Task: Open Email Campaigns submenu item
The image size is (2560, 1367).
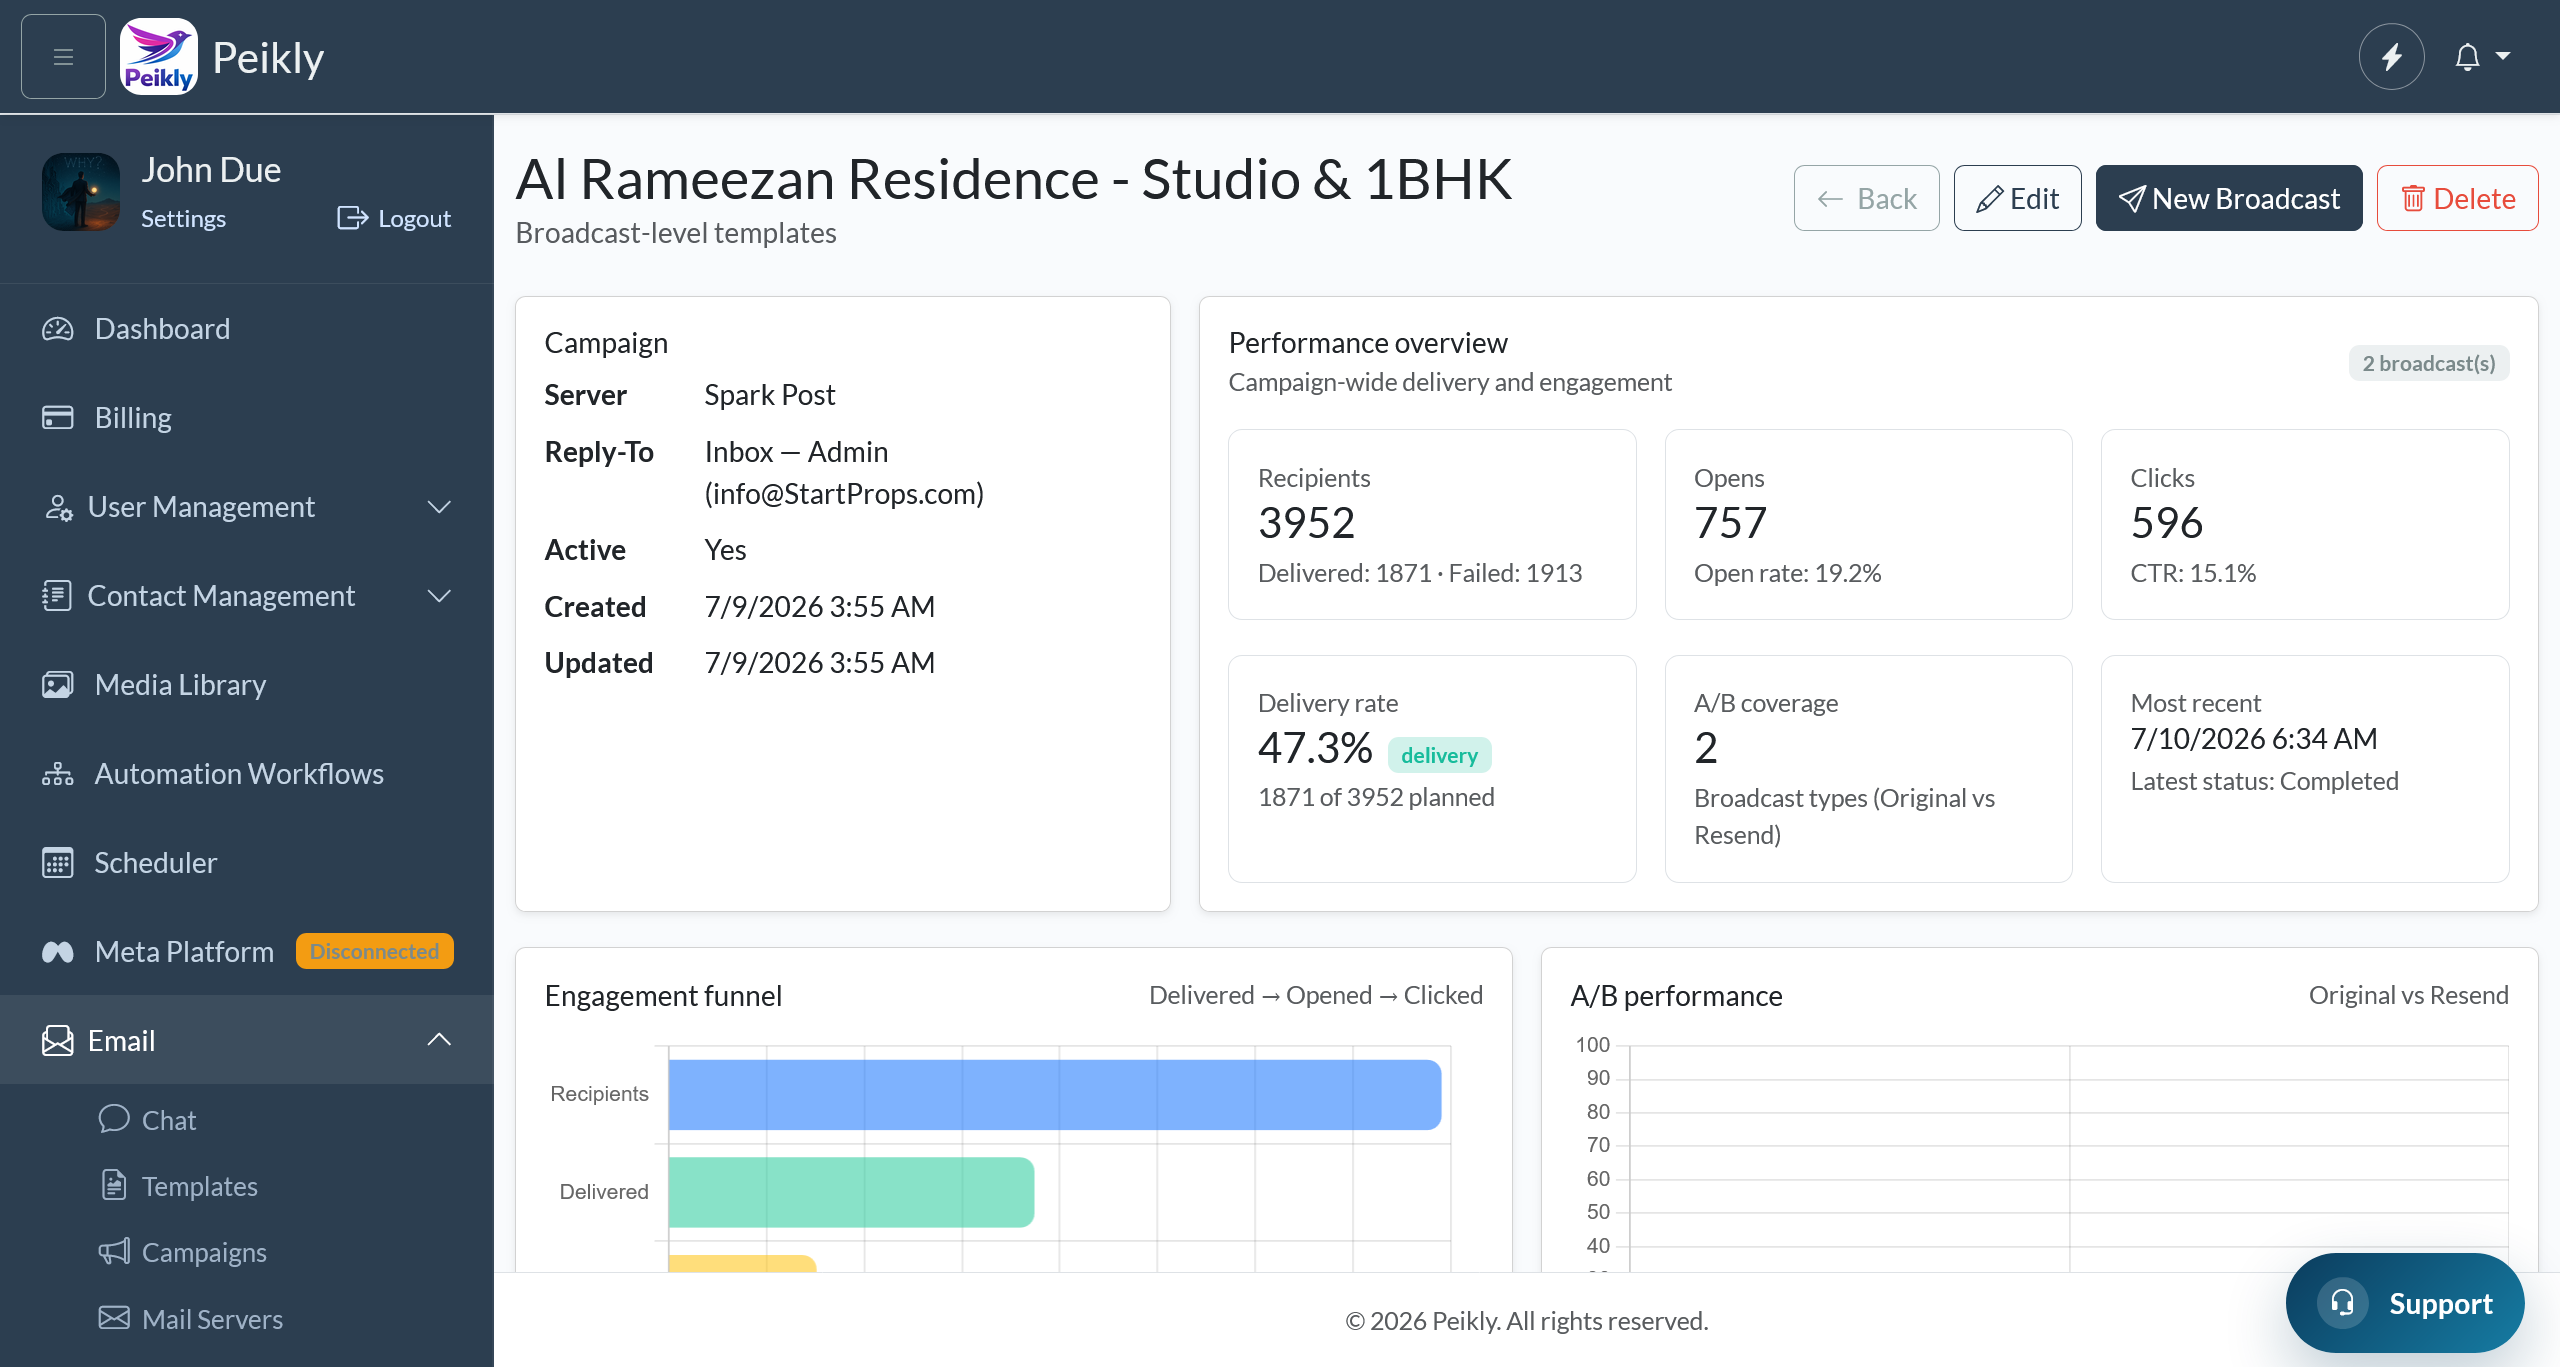Action: (x=204, y=1252)
